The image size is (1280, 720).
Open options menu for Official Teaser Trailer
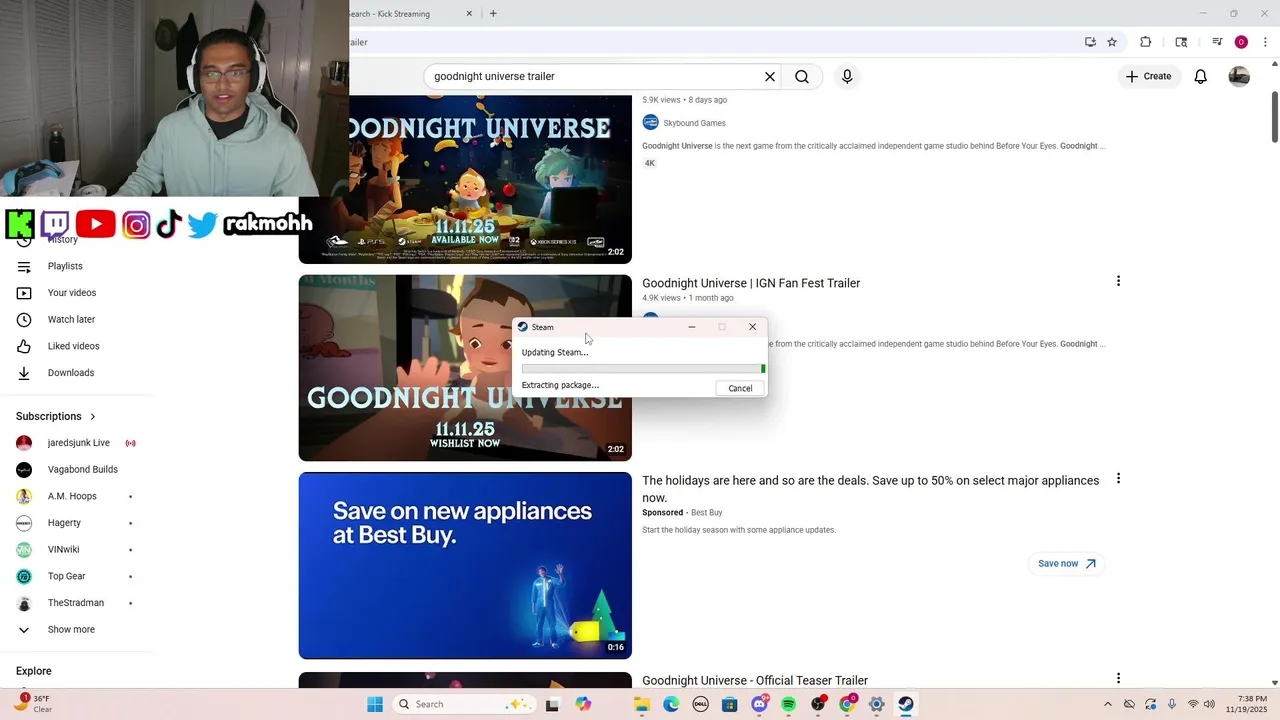pos(1118,679)
